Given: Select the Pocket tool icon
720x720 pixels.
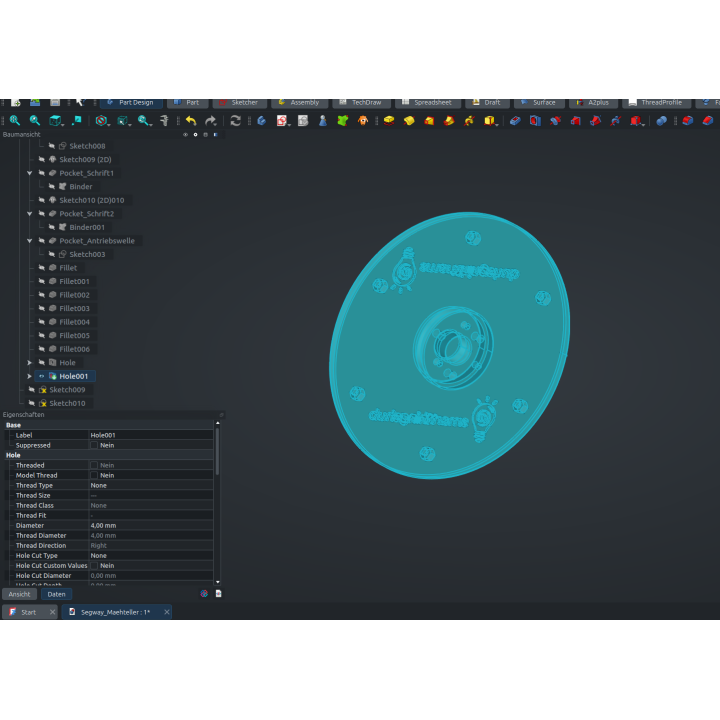Looking at the screenshot, I should [515, 120].
